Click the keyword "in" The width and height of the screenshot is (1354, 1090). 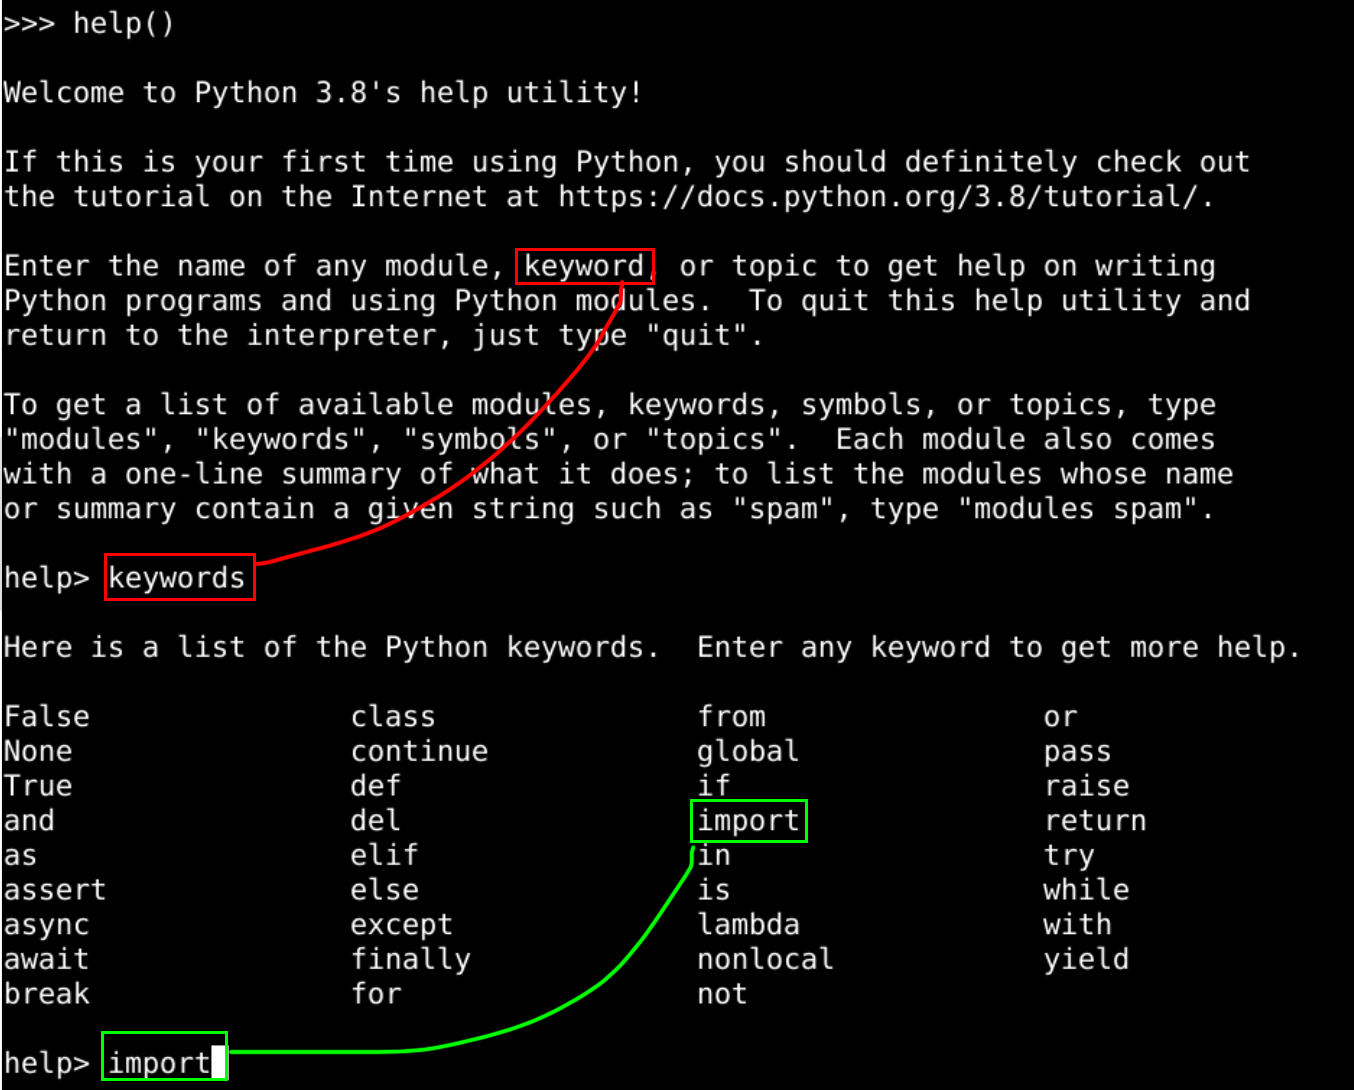tap(714, 856)
